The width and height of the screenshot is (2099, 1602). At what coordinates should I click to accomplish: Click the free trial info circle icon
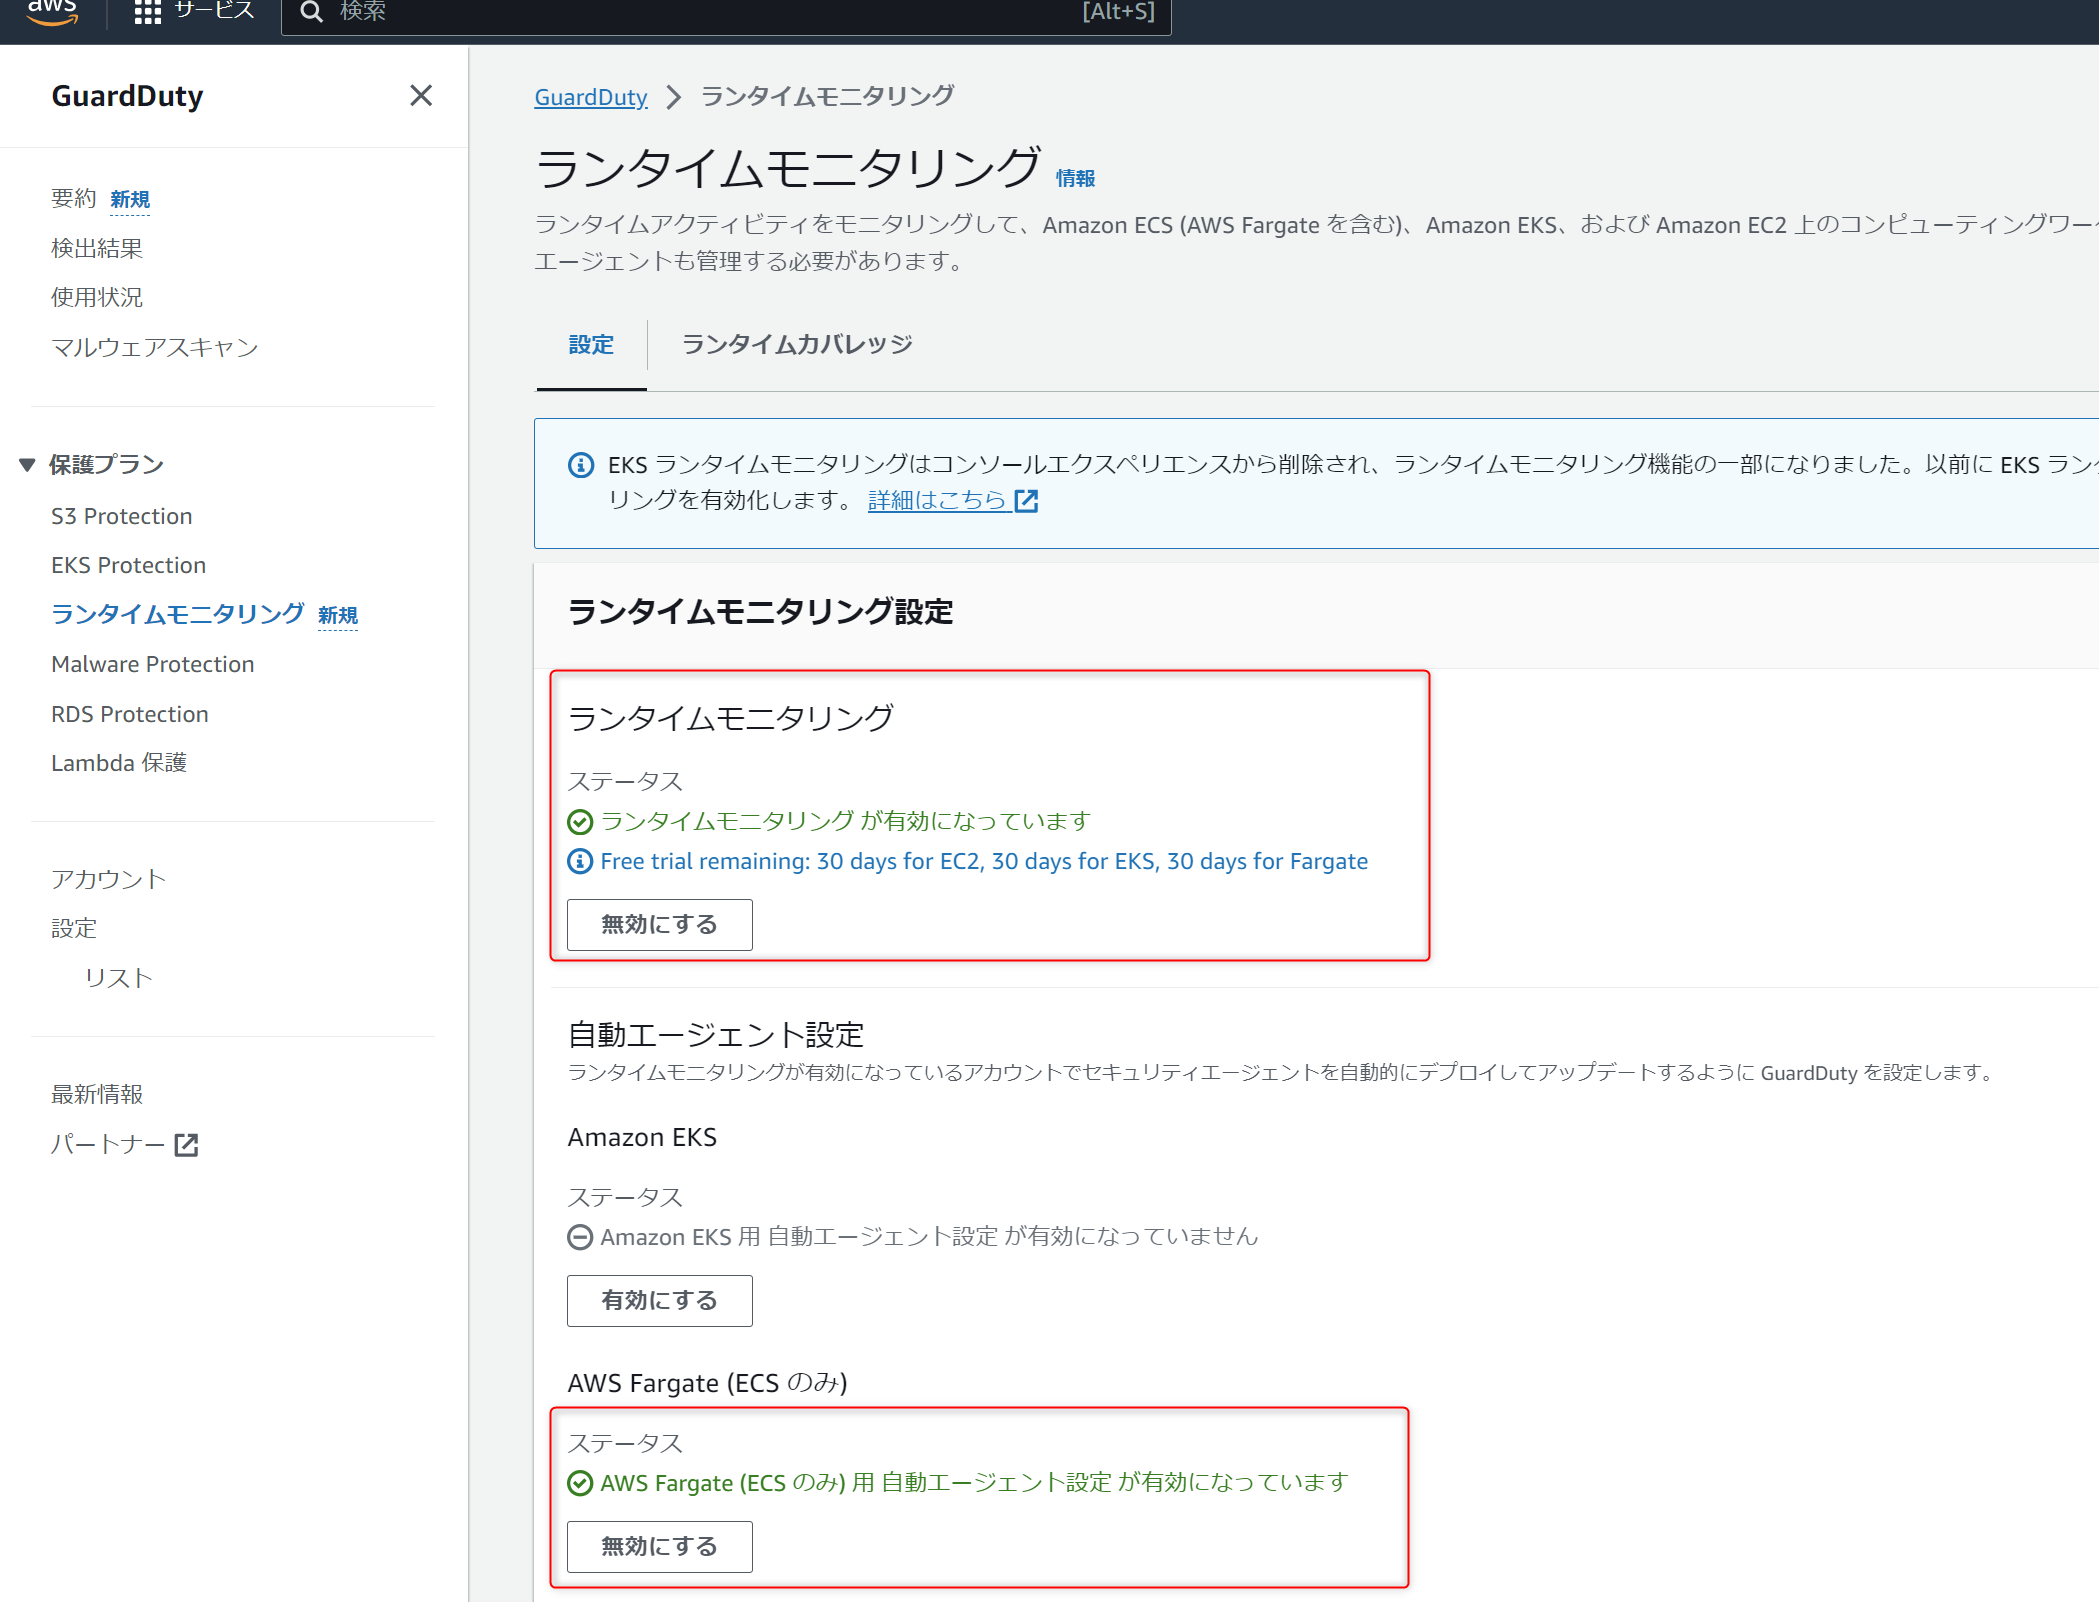point(580,861)
